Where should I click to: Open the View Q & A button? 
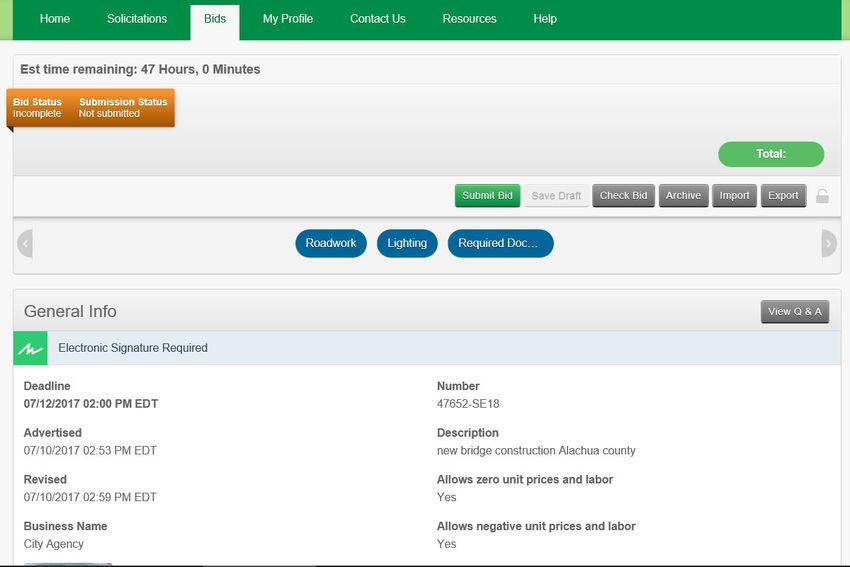(x=795, y=312)
